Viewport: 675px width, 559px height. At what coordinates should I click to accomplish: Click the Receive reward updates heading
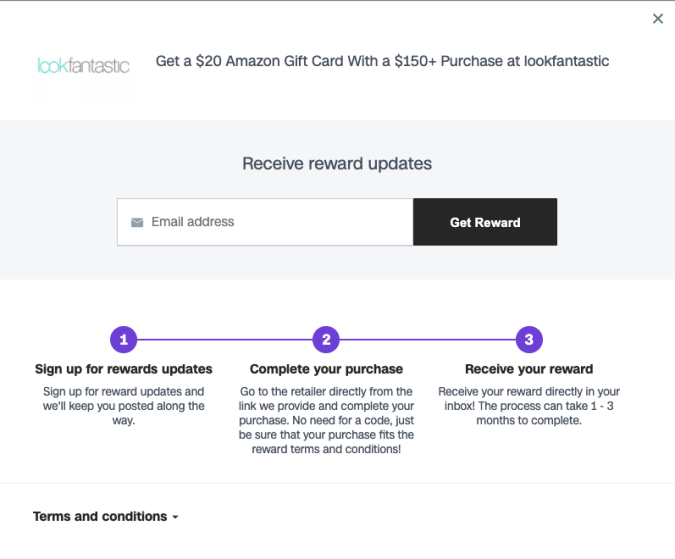pyautogui.click(x=337, y=163)
